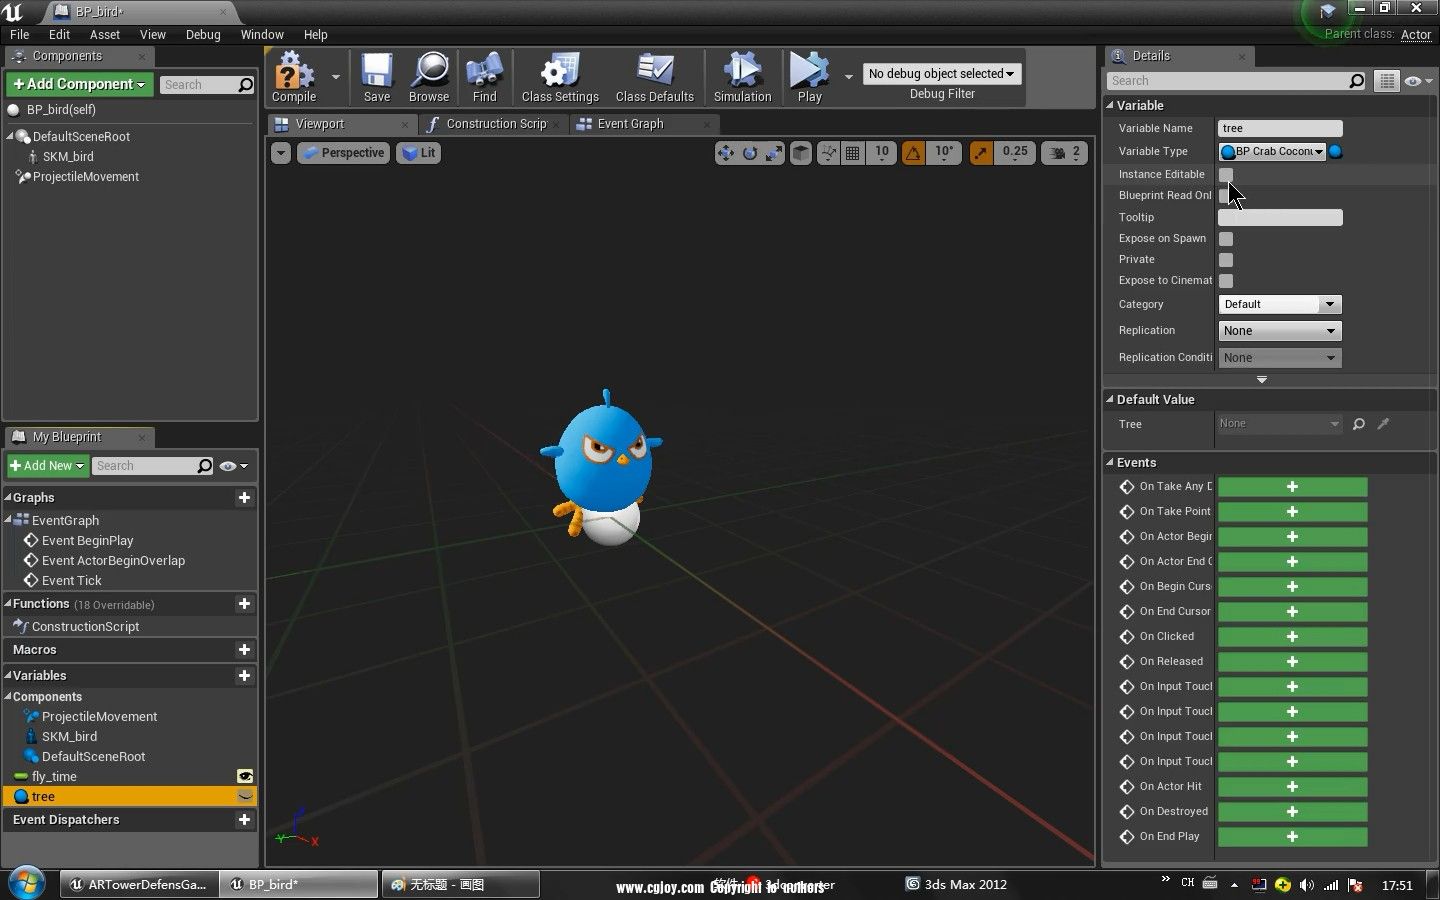Viewport: 1440px width, 900px height.
Task: Open Play options dropdown arrow
Action: pyautogui.click(x=848, y=76)
